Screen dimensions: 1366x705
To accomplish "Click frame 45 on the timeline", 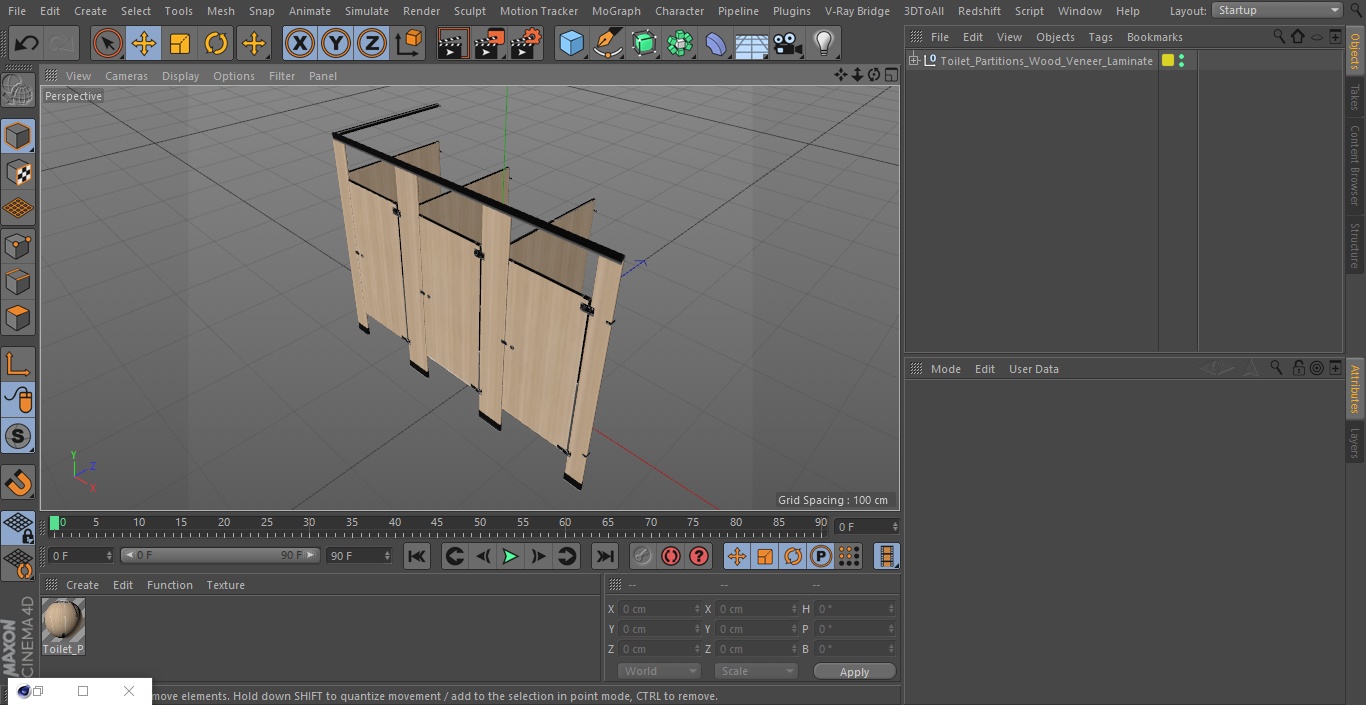I will tap(437, 524).
